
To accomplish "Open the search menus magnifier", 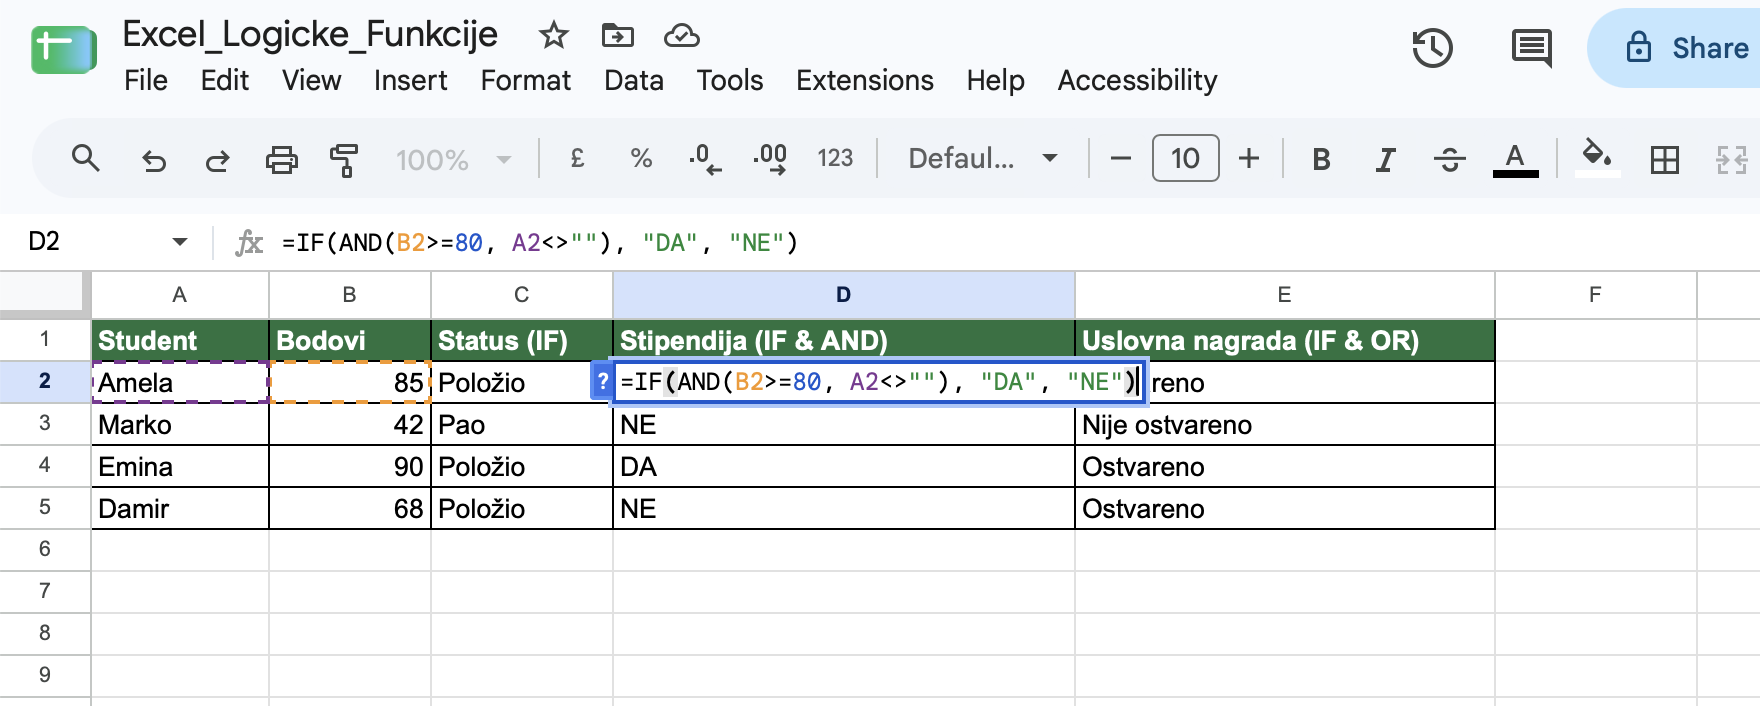I will tap(86, 158).
